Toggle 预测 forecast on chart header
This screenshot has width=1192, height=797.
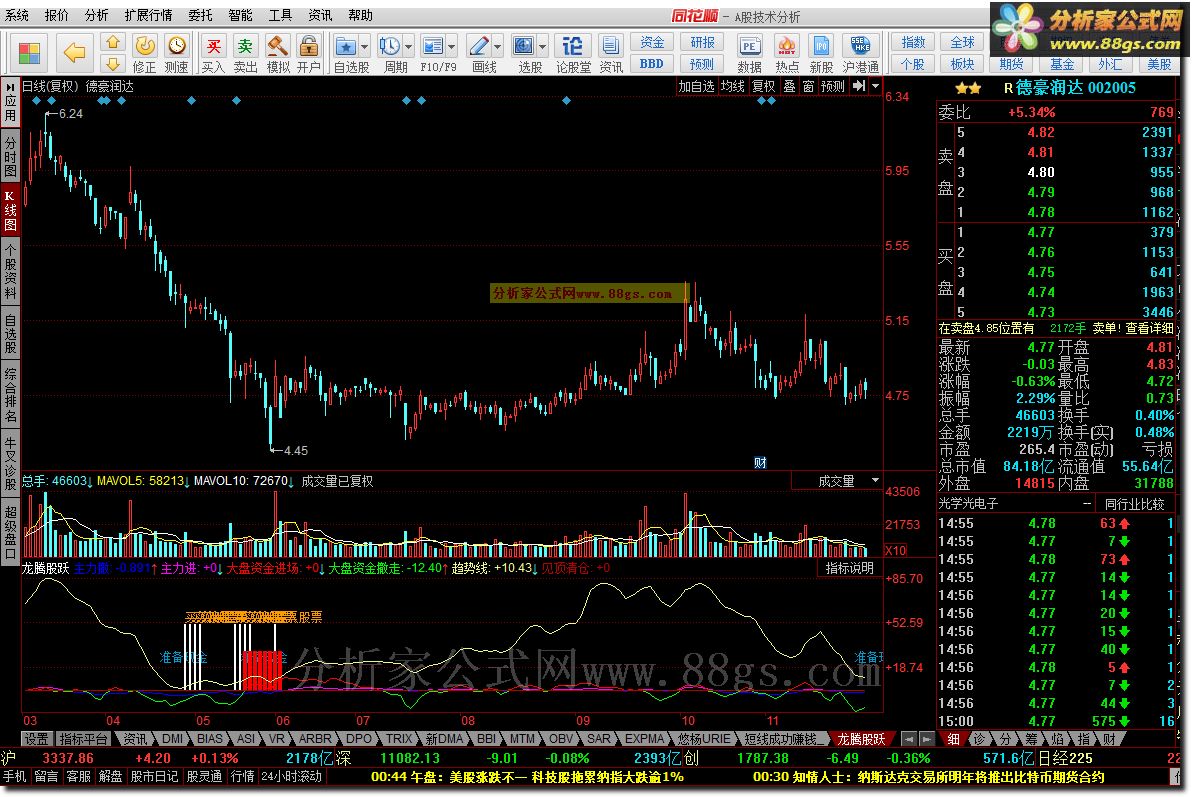[x=832, y=87]
